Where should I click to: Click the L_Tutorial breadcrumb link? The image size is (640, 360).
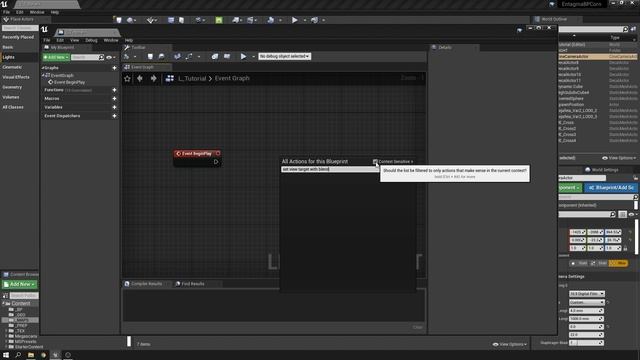(192, 78)
